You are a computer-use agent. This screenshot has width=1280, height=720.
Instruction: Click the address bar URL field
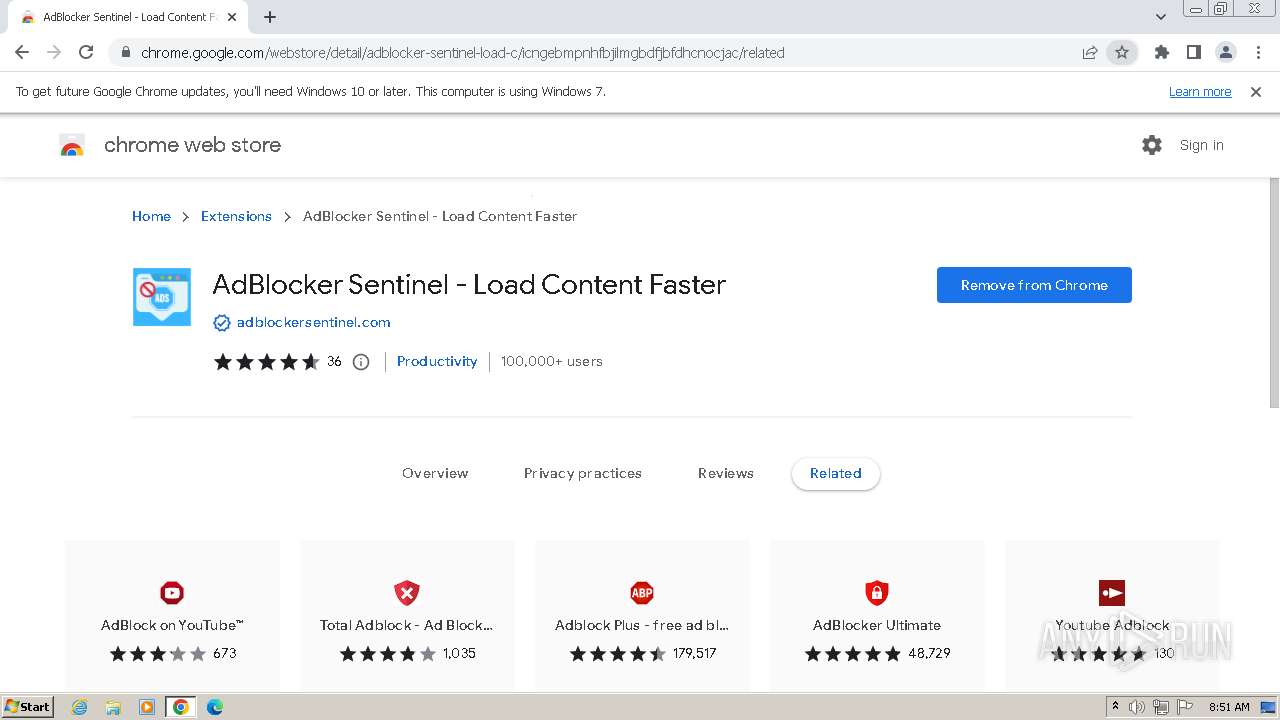click(600, 53)
